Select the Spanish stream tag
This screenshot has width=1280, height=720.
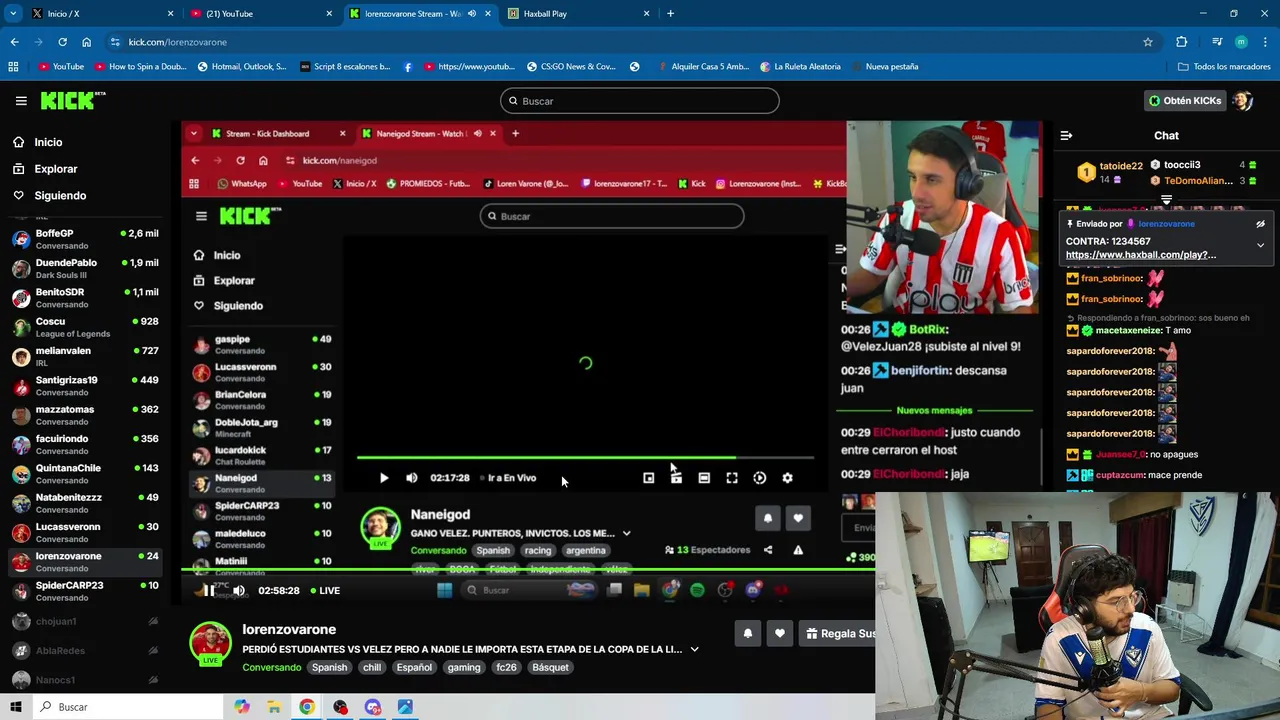[329, 668]
